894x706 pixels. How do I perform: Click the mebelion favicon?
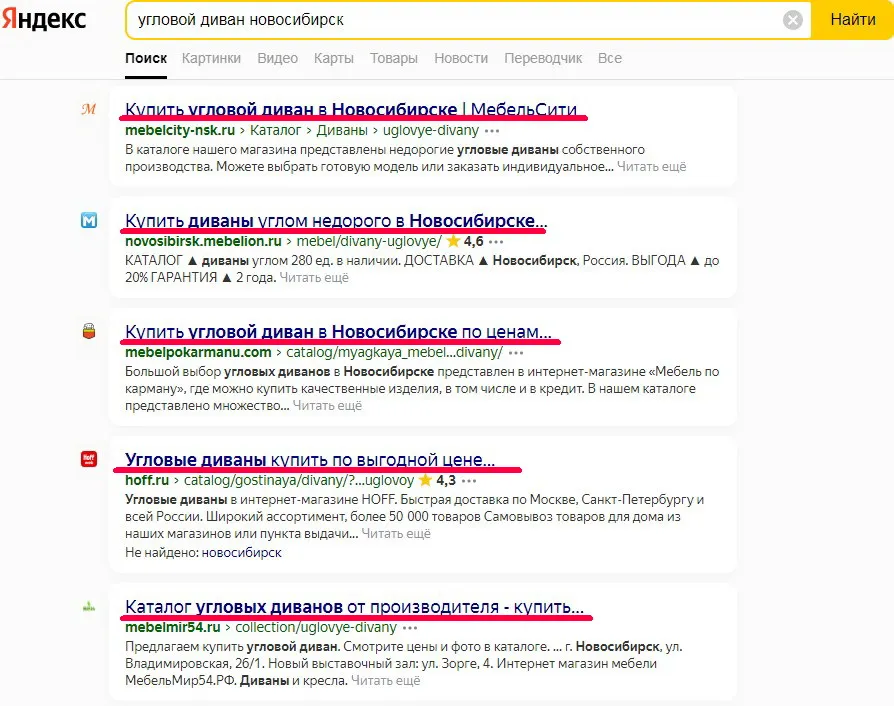pos(88,220)
